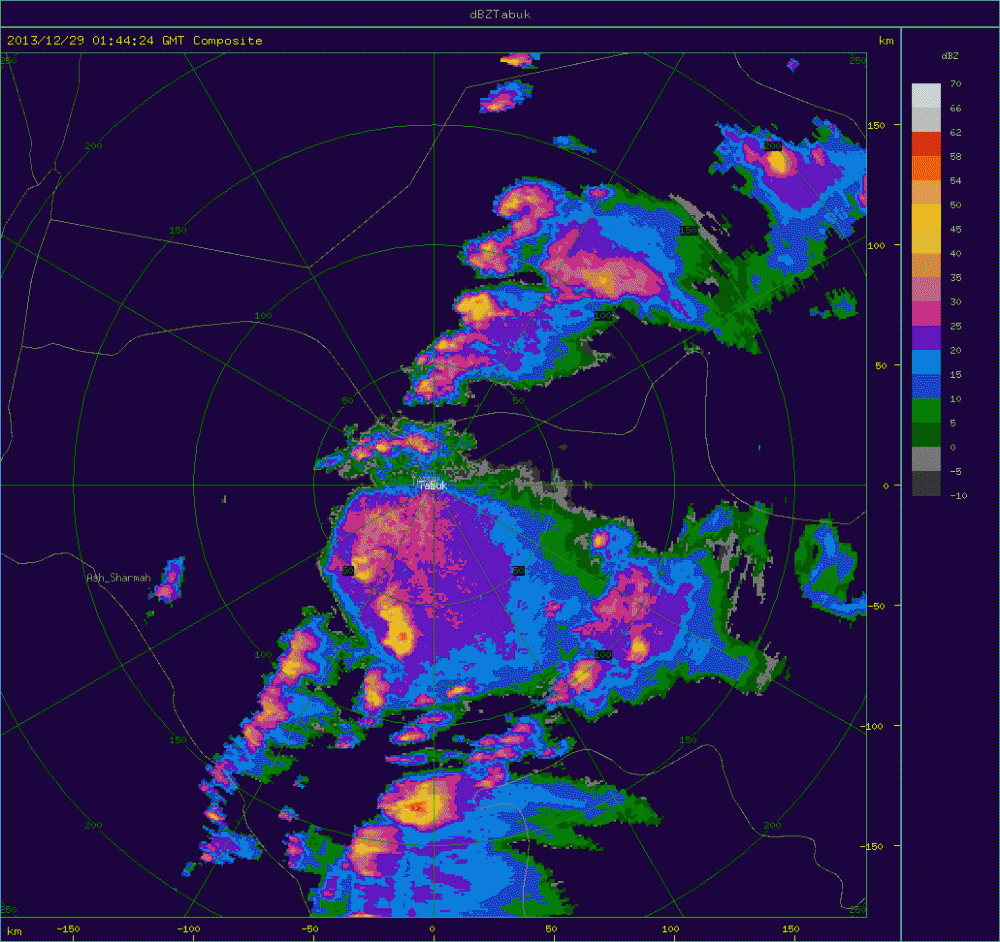Select the 2013/12/29 01:44:24 GMT Composite timestamp
This screenshot has width=1000, height=942.
coord(135,41)
